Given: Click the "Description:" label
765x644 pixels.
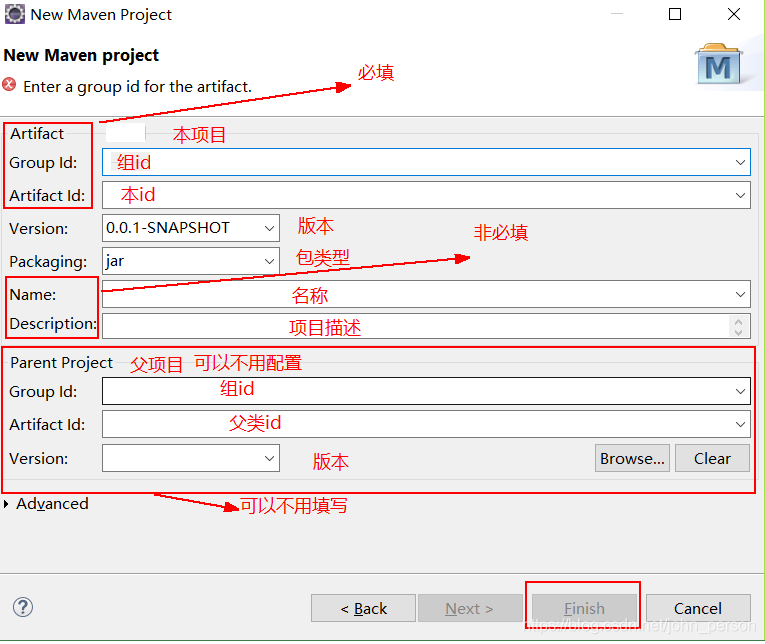Looking at the screenshot, I should click(x=53, y=323).
